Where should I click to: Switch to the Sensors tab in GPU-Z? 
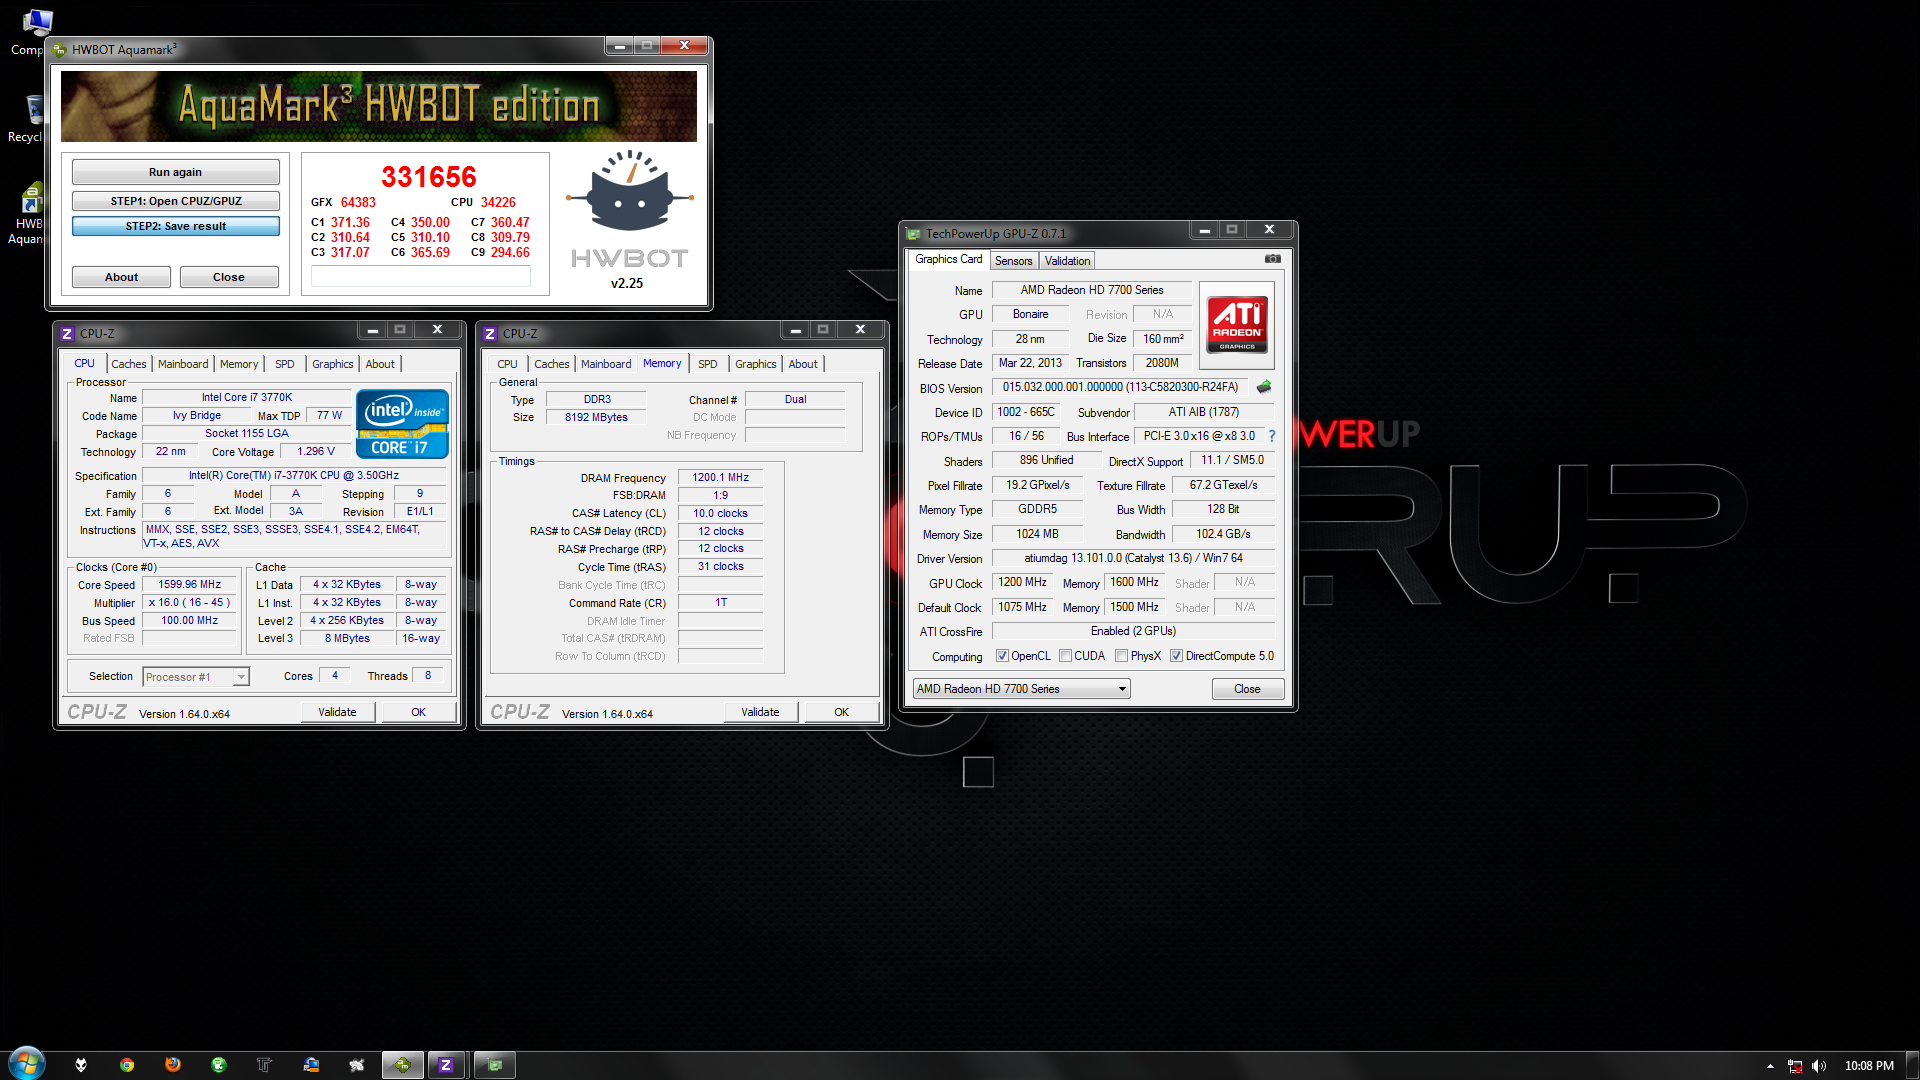(x=1013, y=261)
